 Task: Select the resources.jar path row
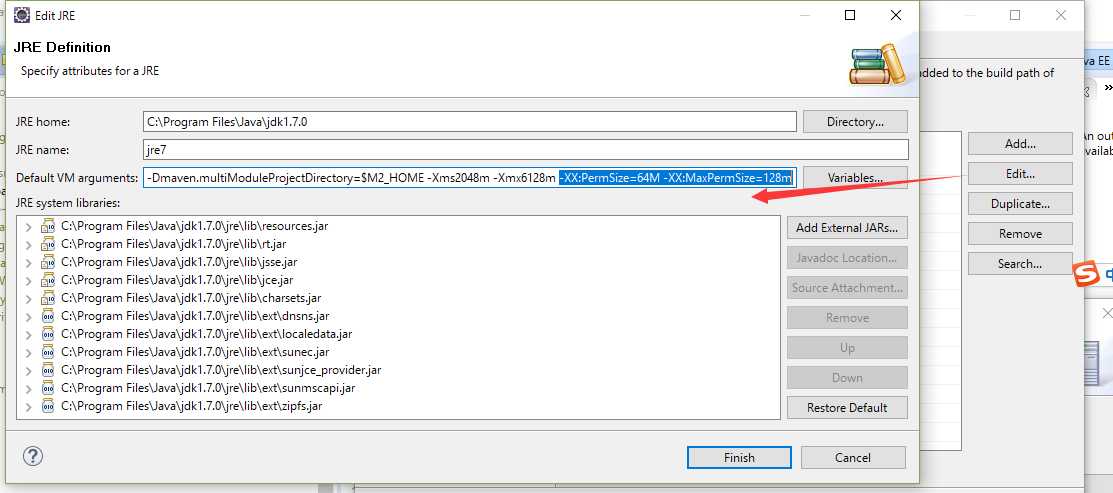(194, 226)
